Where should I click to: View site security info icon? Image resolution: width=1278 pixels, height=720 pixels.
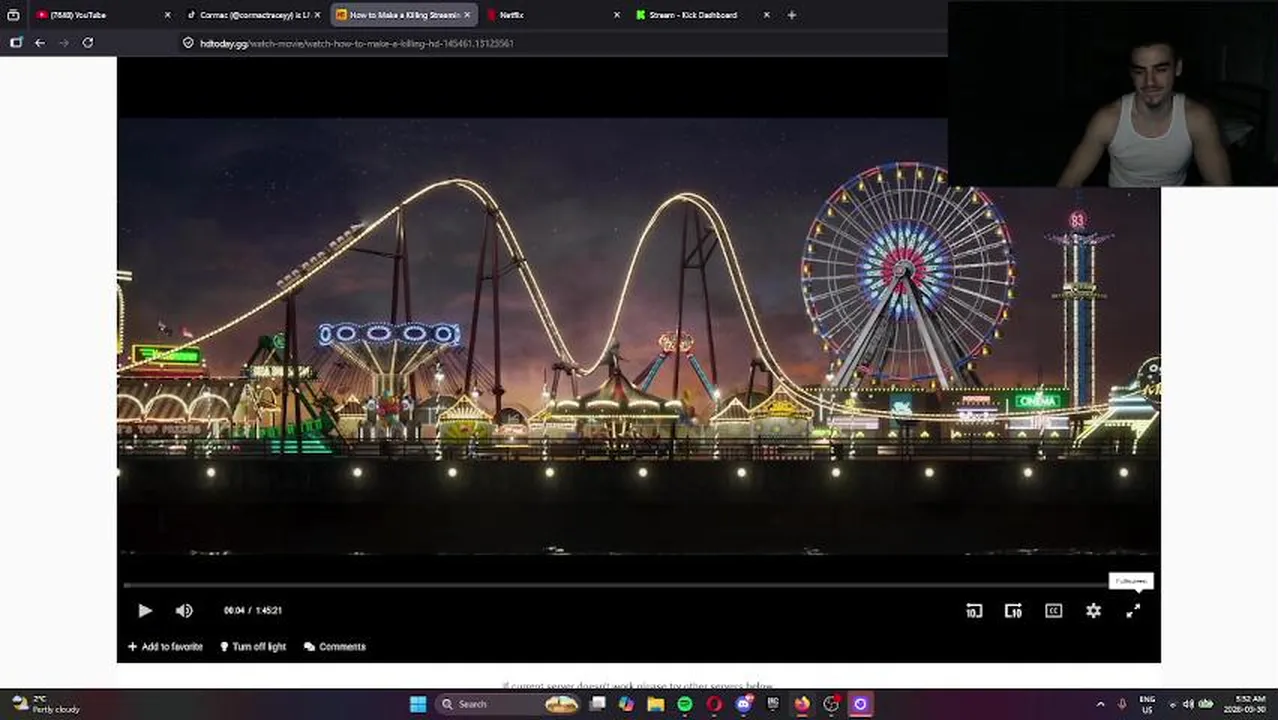[x=188, y=43]
